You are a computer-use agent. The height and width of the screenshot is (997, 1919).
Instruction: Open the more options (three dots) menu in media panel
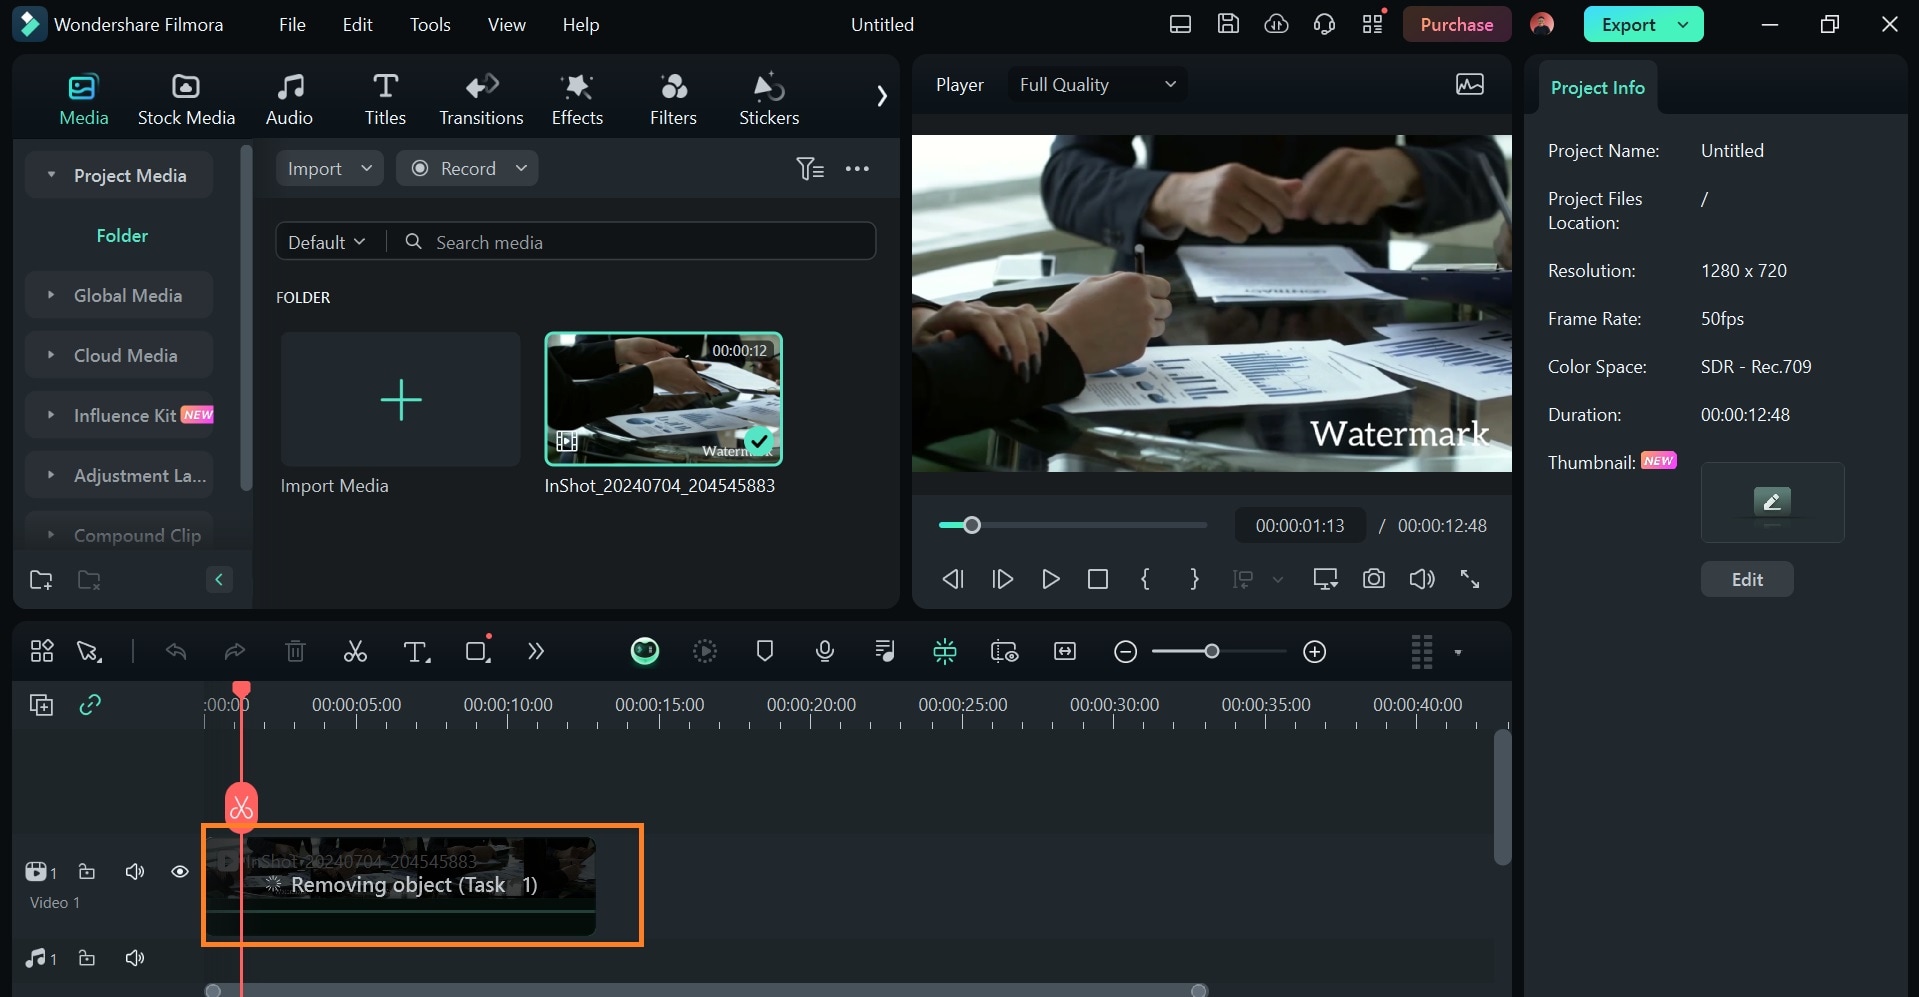pyautogui.click(x=857, y=169)
